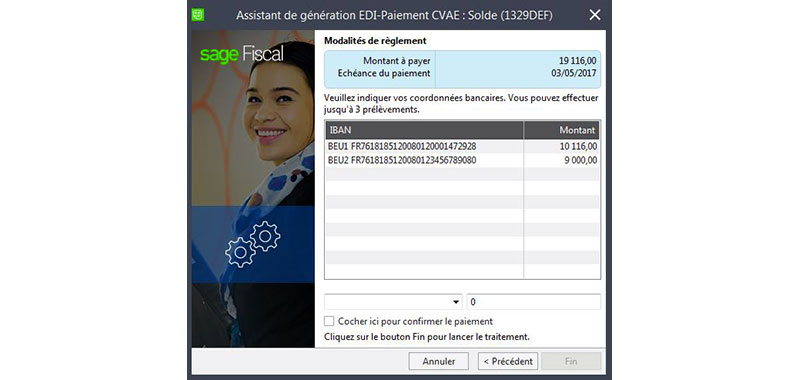Click the gears icon on blue banner
Image resolution: width=800 pixels, height=380 pixels.
(x=253, y=244)
